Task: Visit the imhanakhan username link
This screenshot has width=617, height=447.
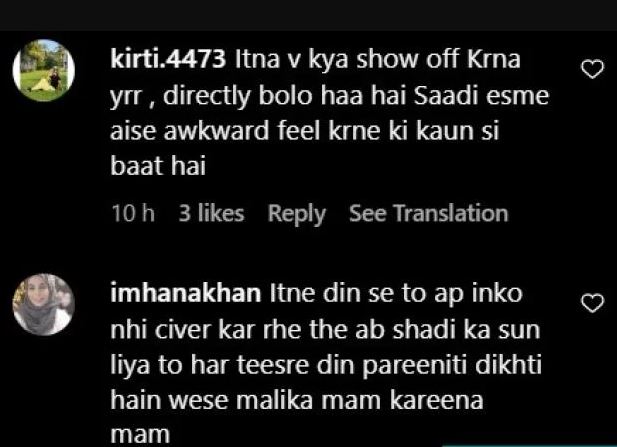Action: click(x=186, y=294)
